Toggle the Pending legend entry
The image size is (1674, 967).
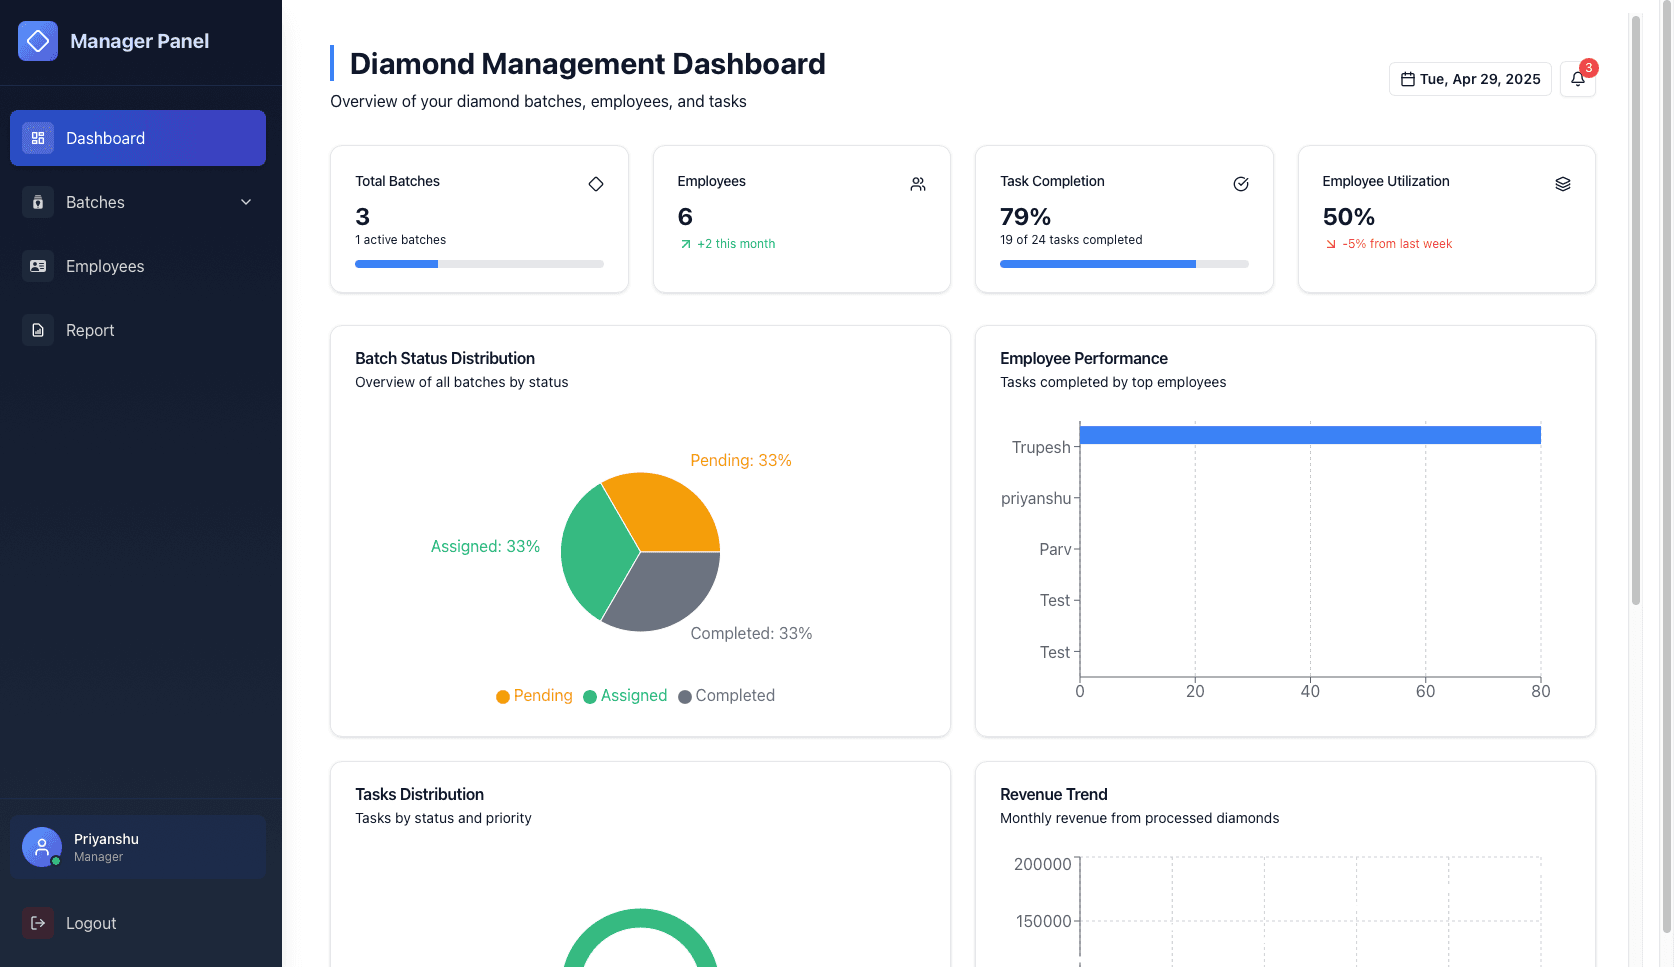pyautogui.click(x=534, y=696)
